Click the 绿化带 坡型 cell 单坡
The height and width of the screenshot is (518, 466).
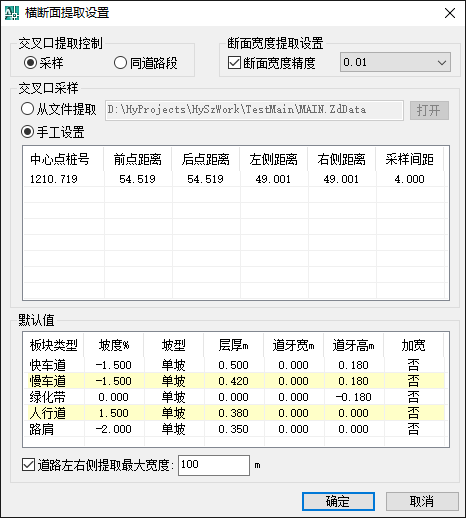click(173, 397)
